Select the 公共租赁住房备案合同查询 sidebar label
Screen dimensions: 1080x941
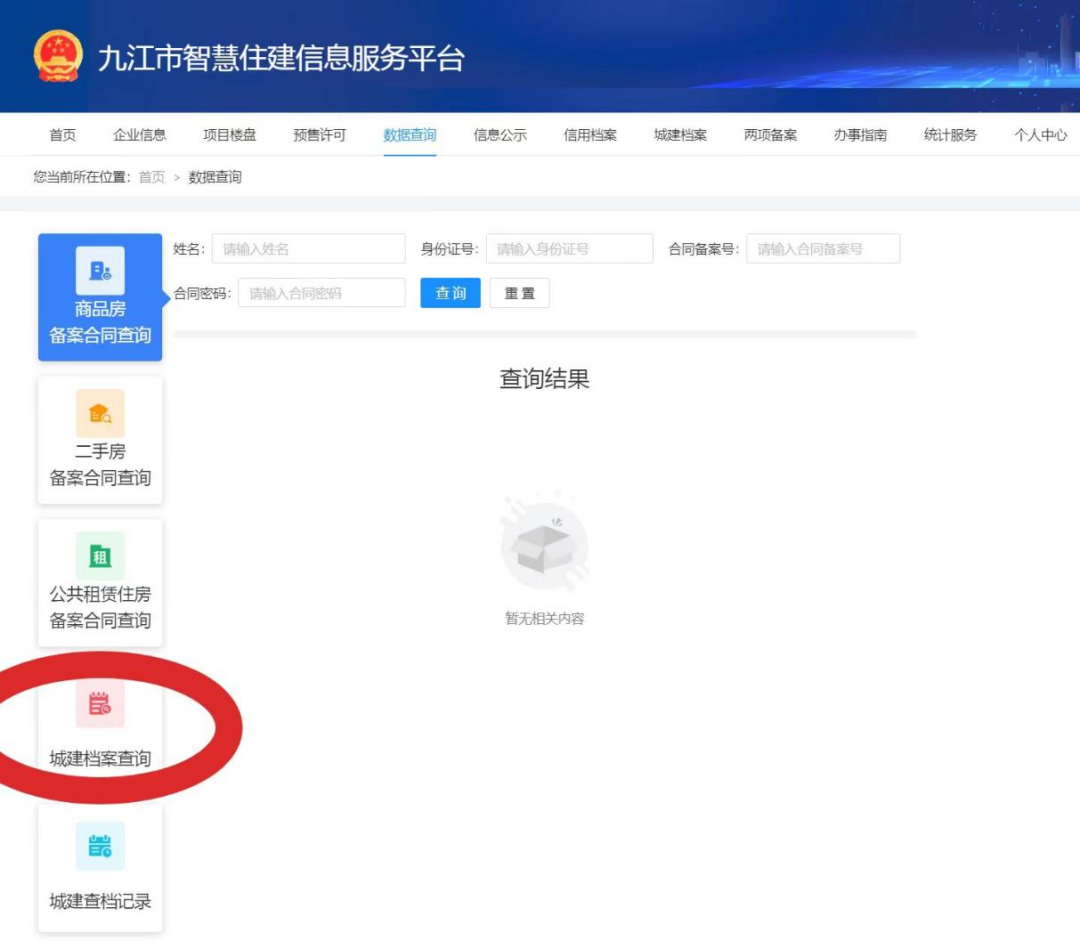(100, 608)
